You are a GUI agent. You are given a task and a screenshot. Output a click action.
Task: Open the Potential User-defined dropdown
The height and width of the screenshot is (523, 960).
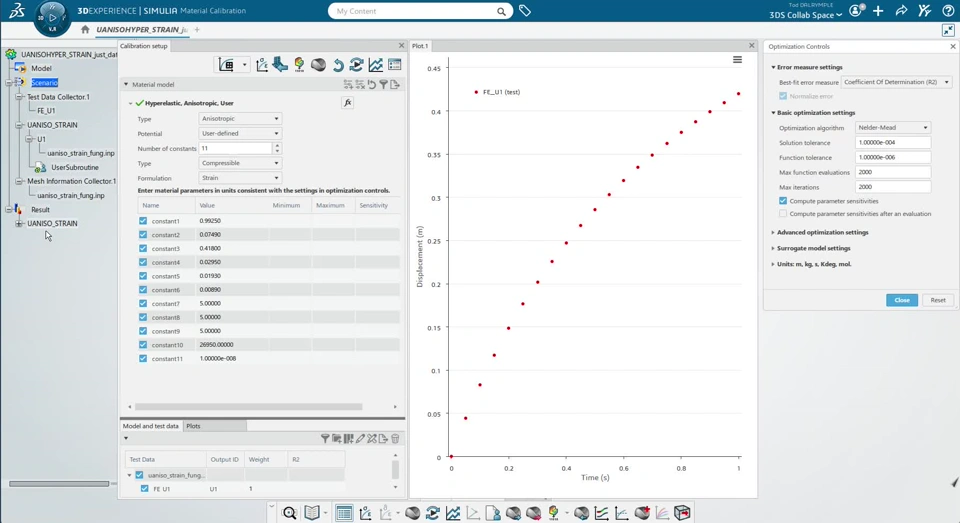point(239,133)
